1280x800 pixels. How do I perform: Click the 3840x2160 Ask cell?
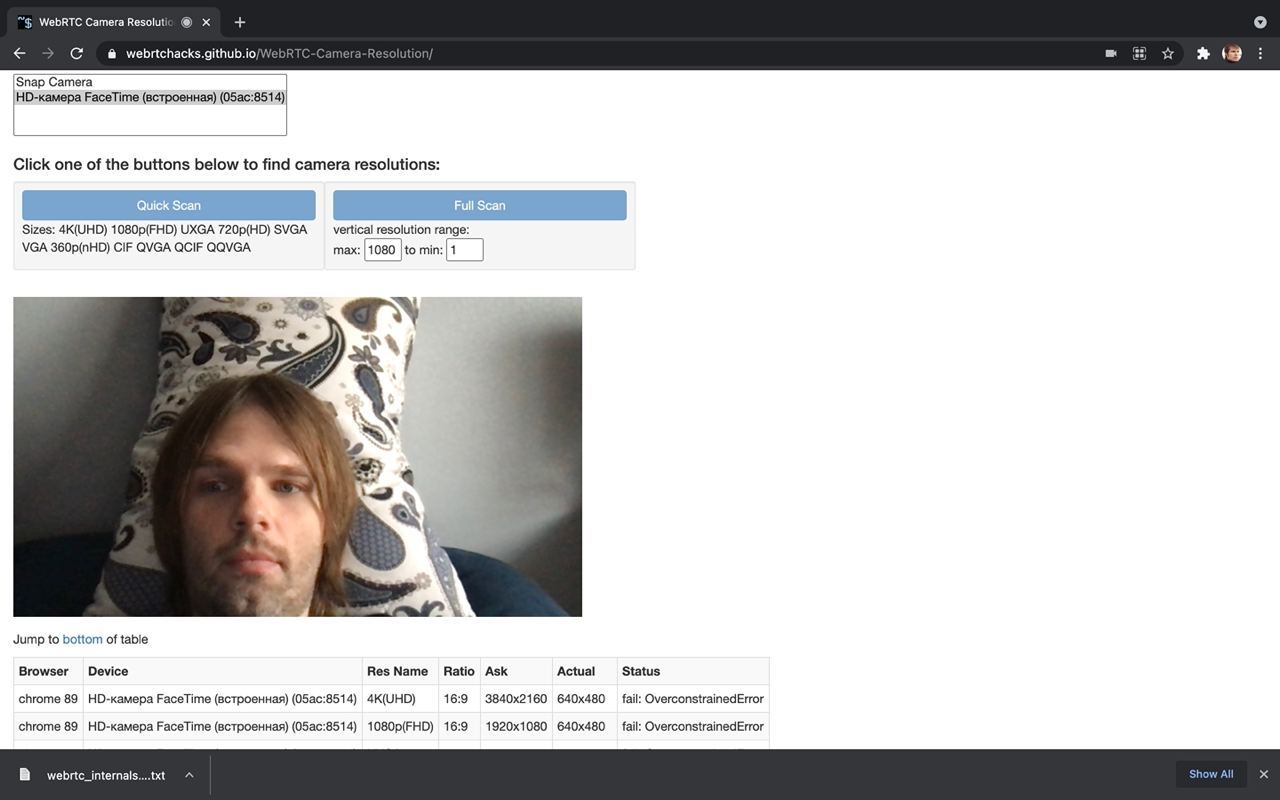coord(516,699)
